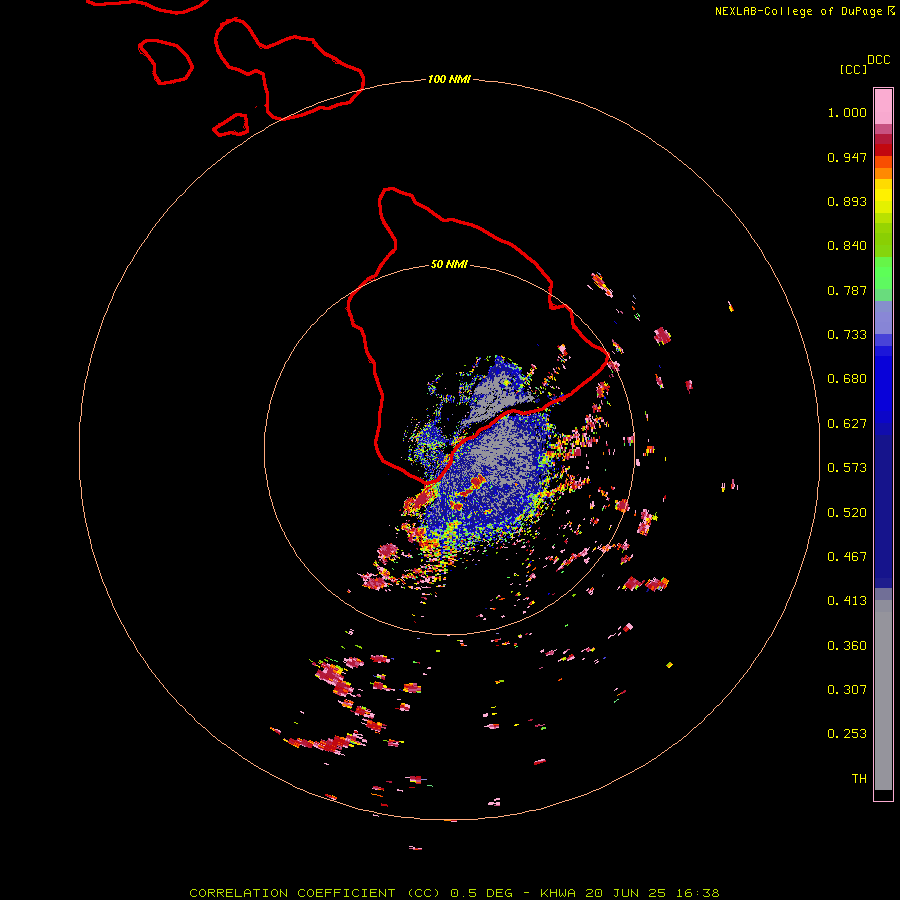This screenshot has width=900, height=900.
Task: Click the 0.840 color scale value
Action: pyautogui.click(x=847, y=246)
